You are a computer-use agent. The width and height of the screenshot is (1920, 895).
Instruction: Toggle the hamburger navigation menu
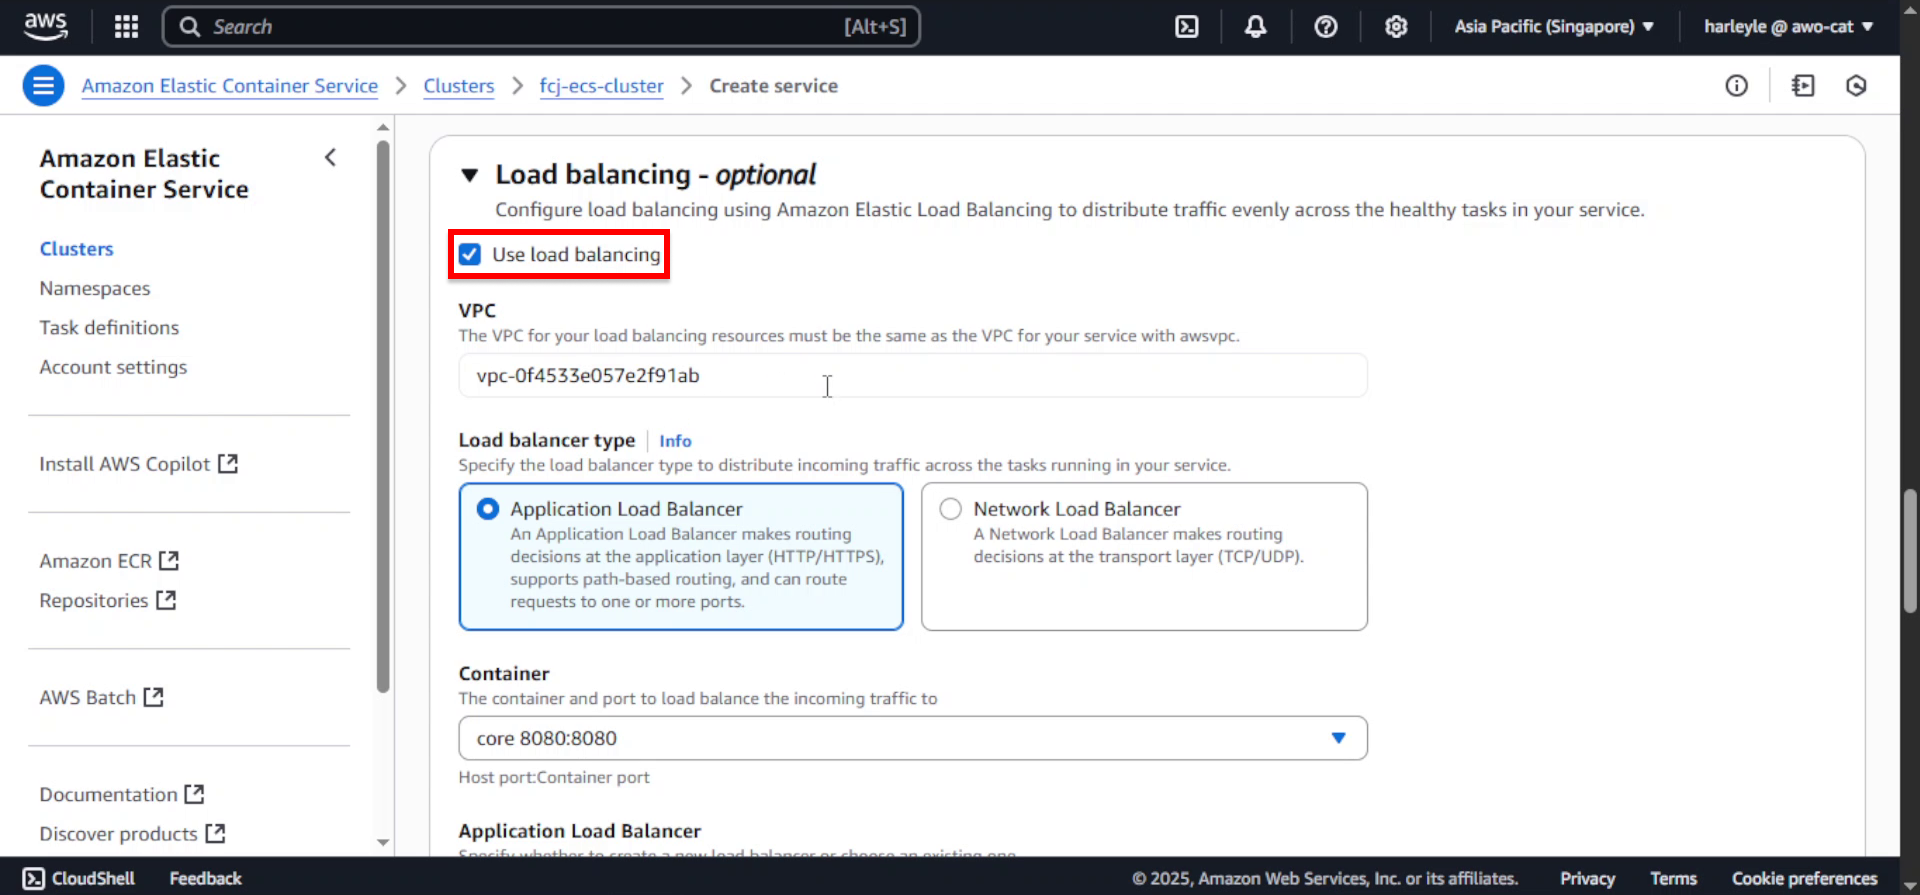pos(43,86)
